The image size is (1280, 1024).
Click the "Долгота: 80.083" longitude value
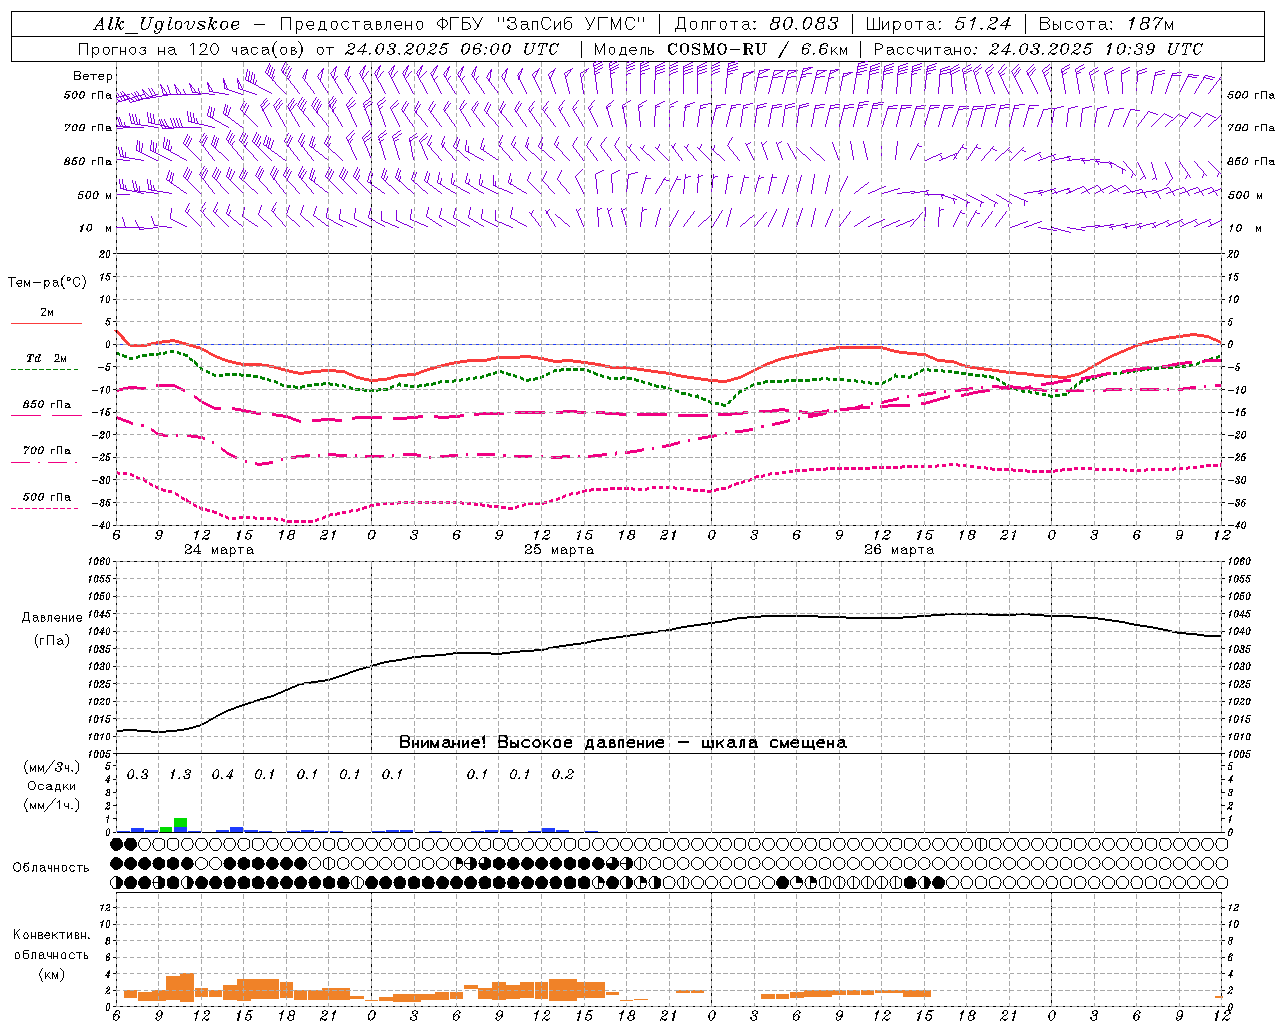(x=755, y=24)
